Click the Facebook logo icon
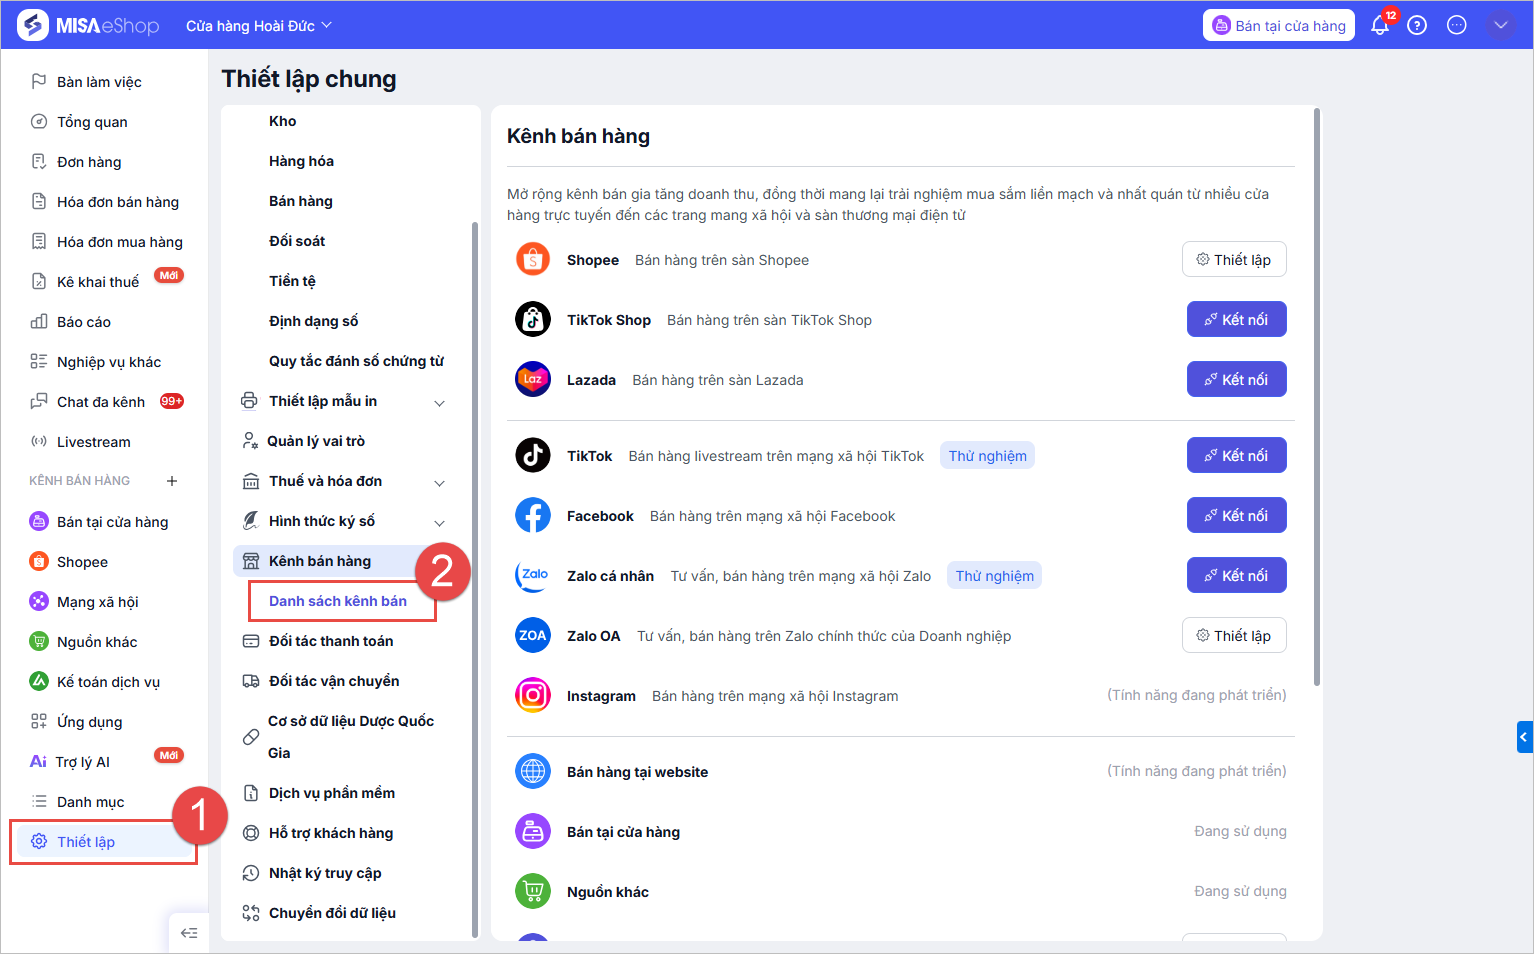 click(x=533, y=516)
